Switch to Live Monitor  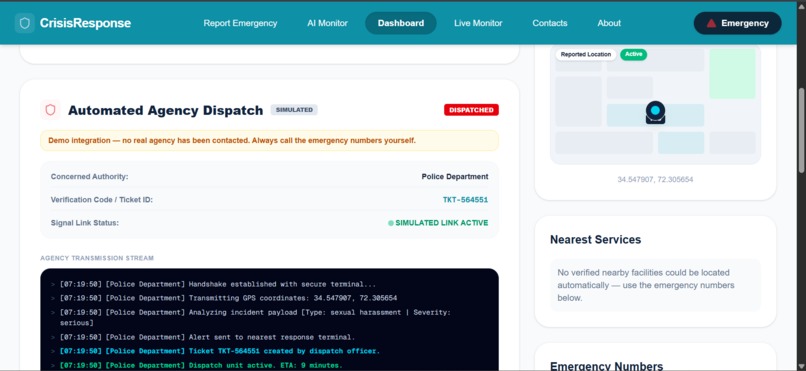click(478, 23)
